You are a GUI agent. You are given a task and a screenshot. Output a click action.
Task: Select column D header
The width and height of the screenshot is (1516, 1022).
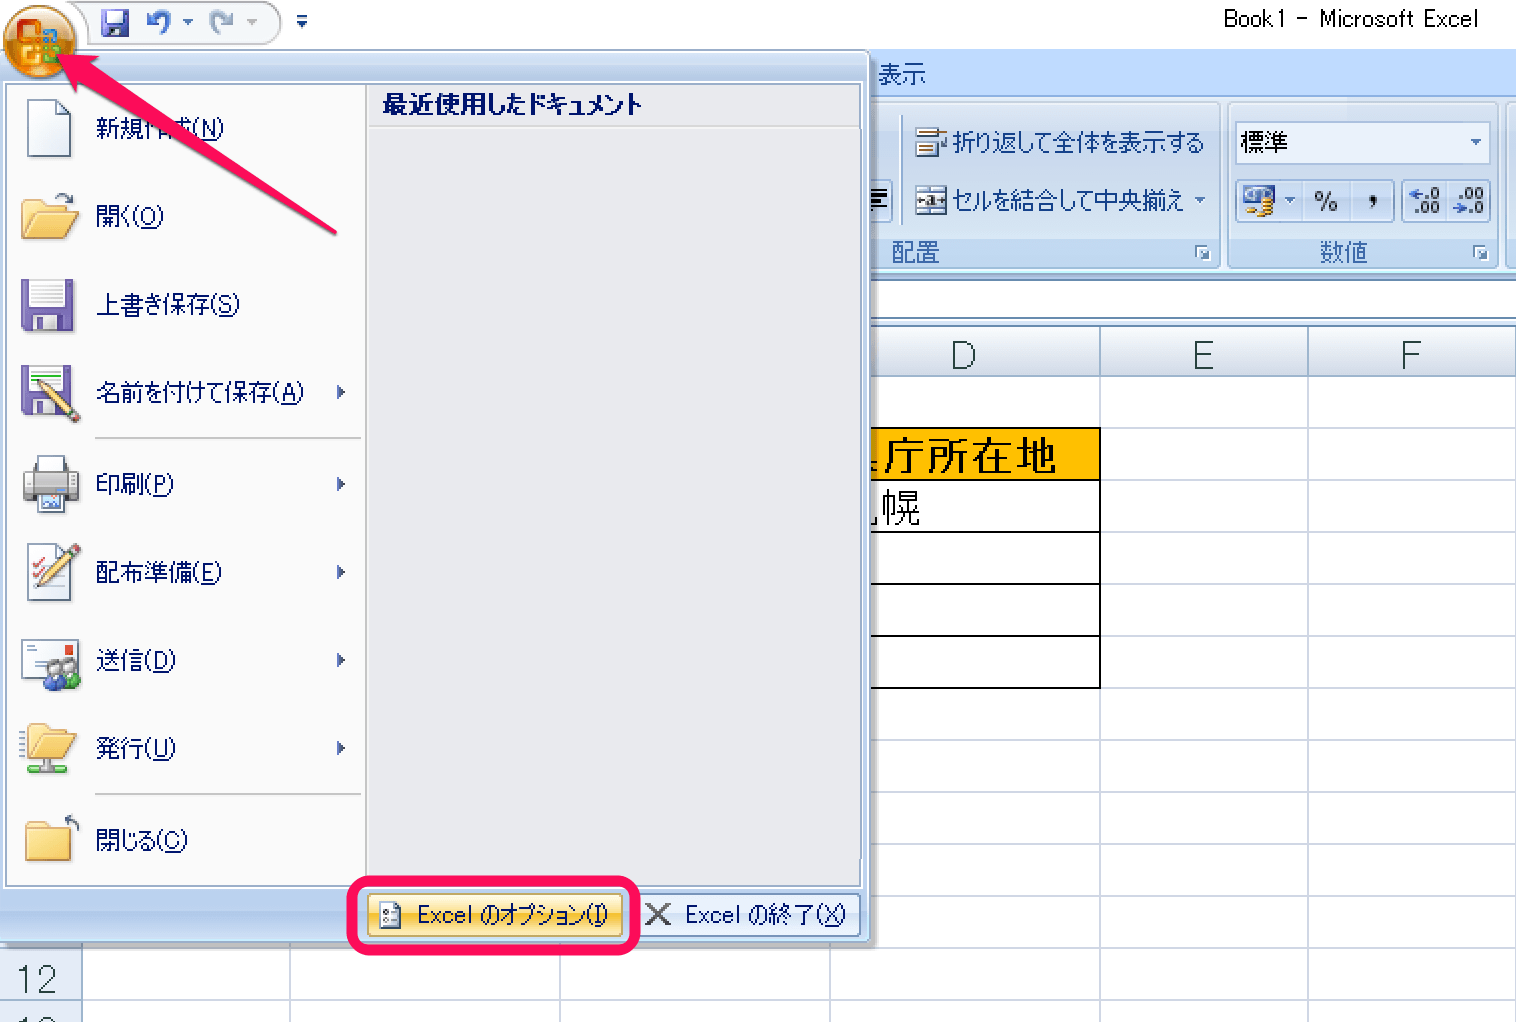coord(984,354)
